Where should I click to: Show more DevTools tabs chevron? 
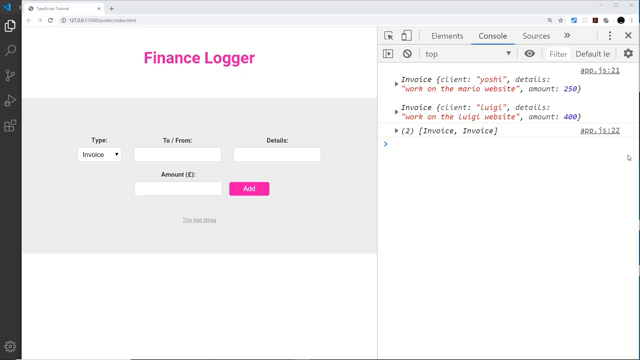coord(567,36)
